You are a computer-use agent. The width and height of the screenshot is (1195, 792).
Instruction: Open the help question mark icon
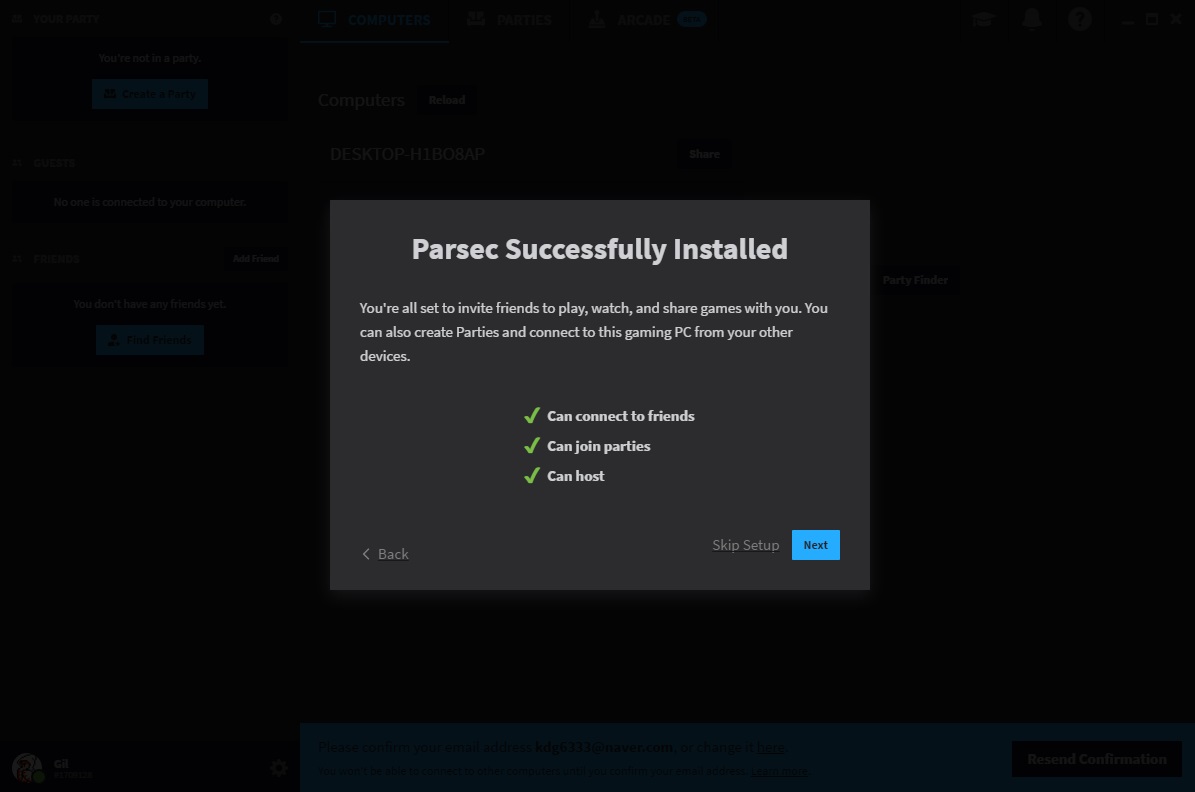tap(1079, 19)
